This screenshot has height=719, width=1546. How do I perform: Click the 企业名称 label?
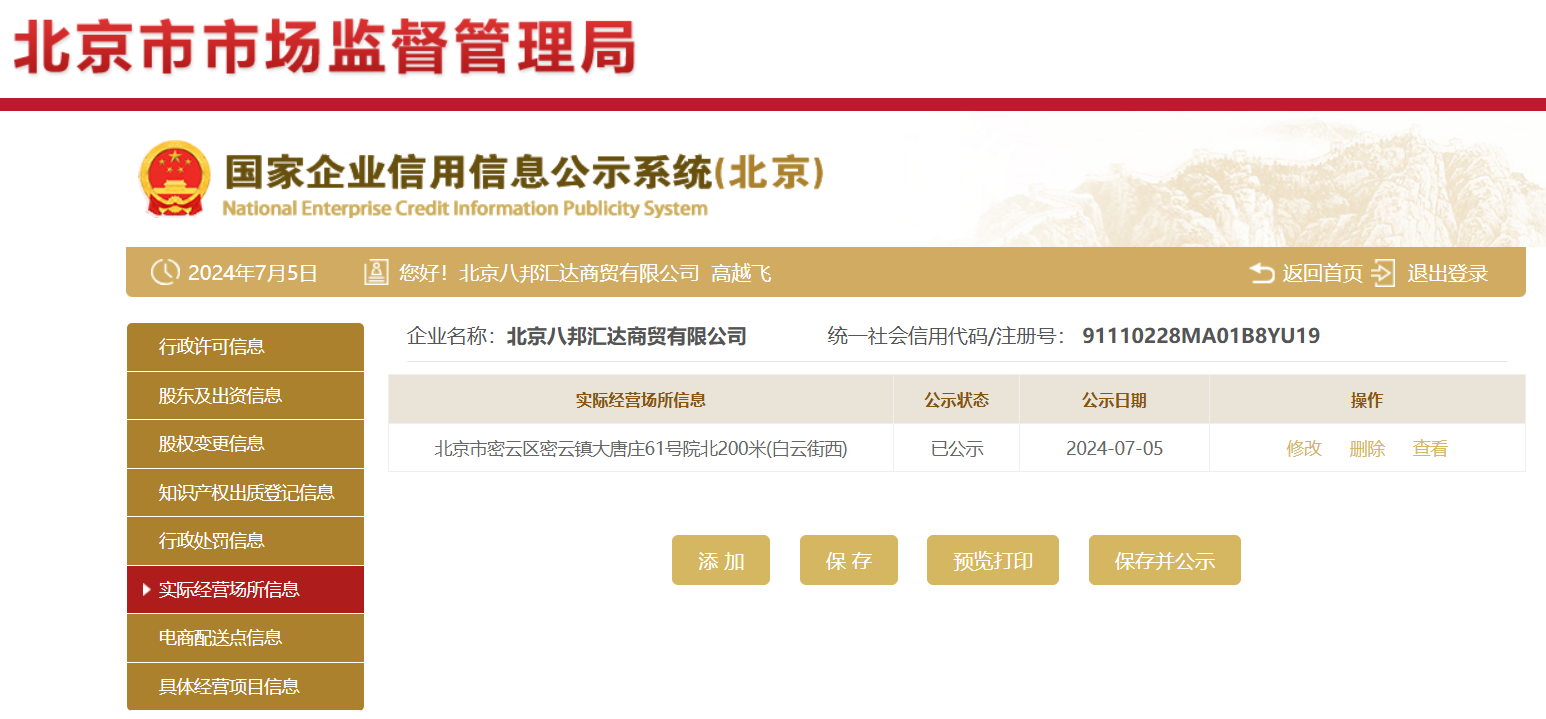click(451, 336)
